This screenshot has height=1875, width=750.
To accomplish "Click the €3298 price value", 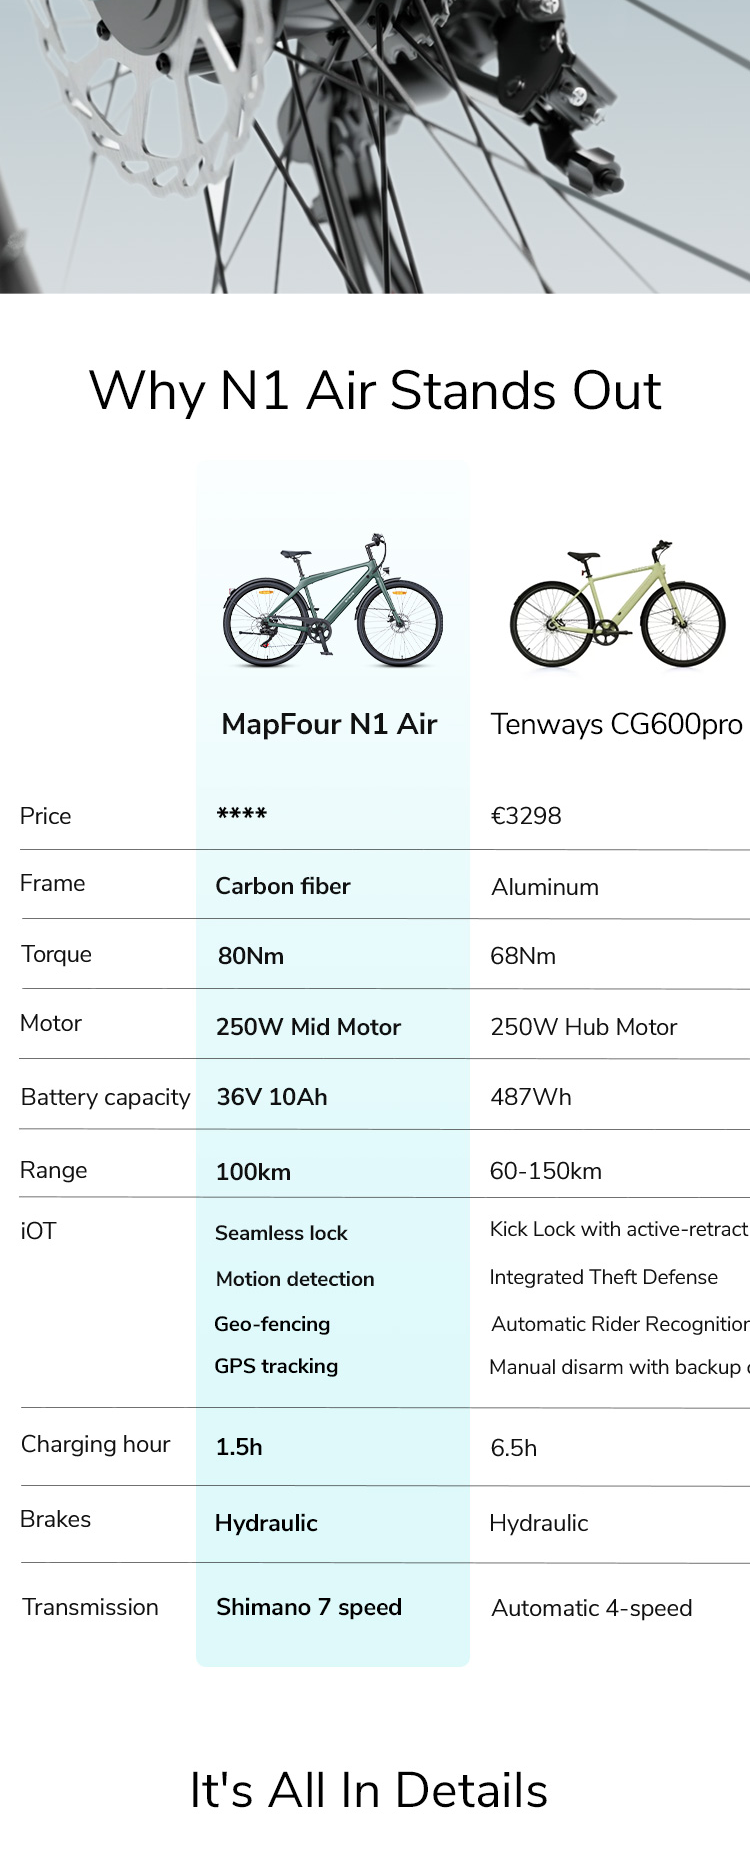I will click(x=526, y=816).
